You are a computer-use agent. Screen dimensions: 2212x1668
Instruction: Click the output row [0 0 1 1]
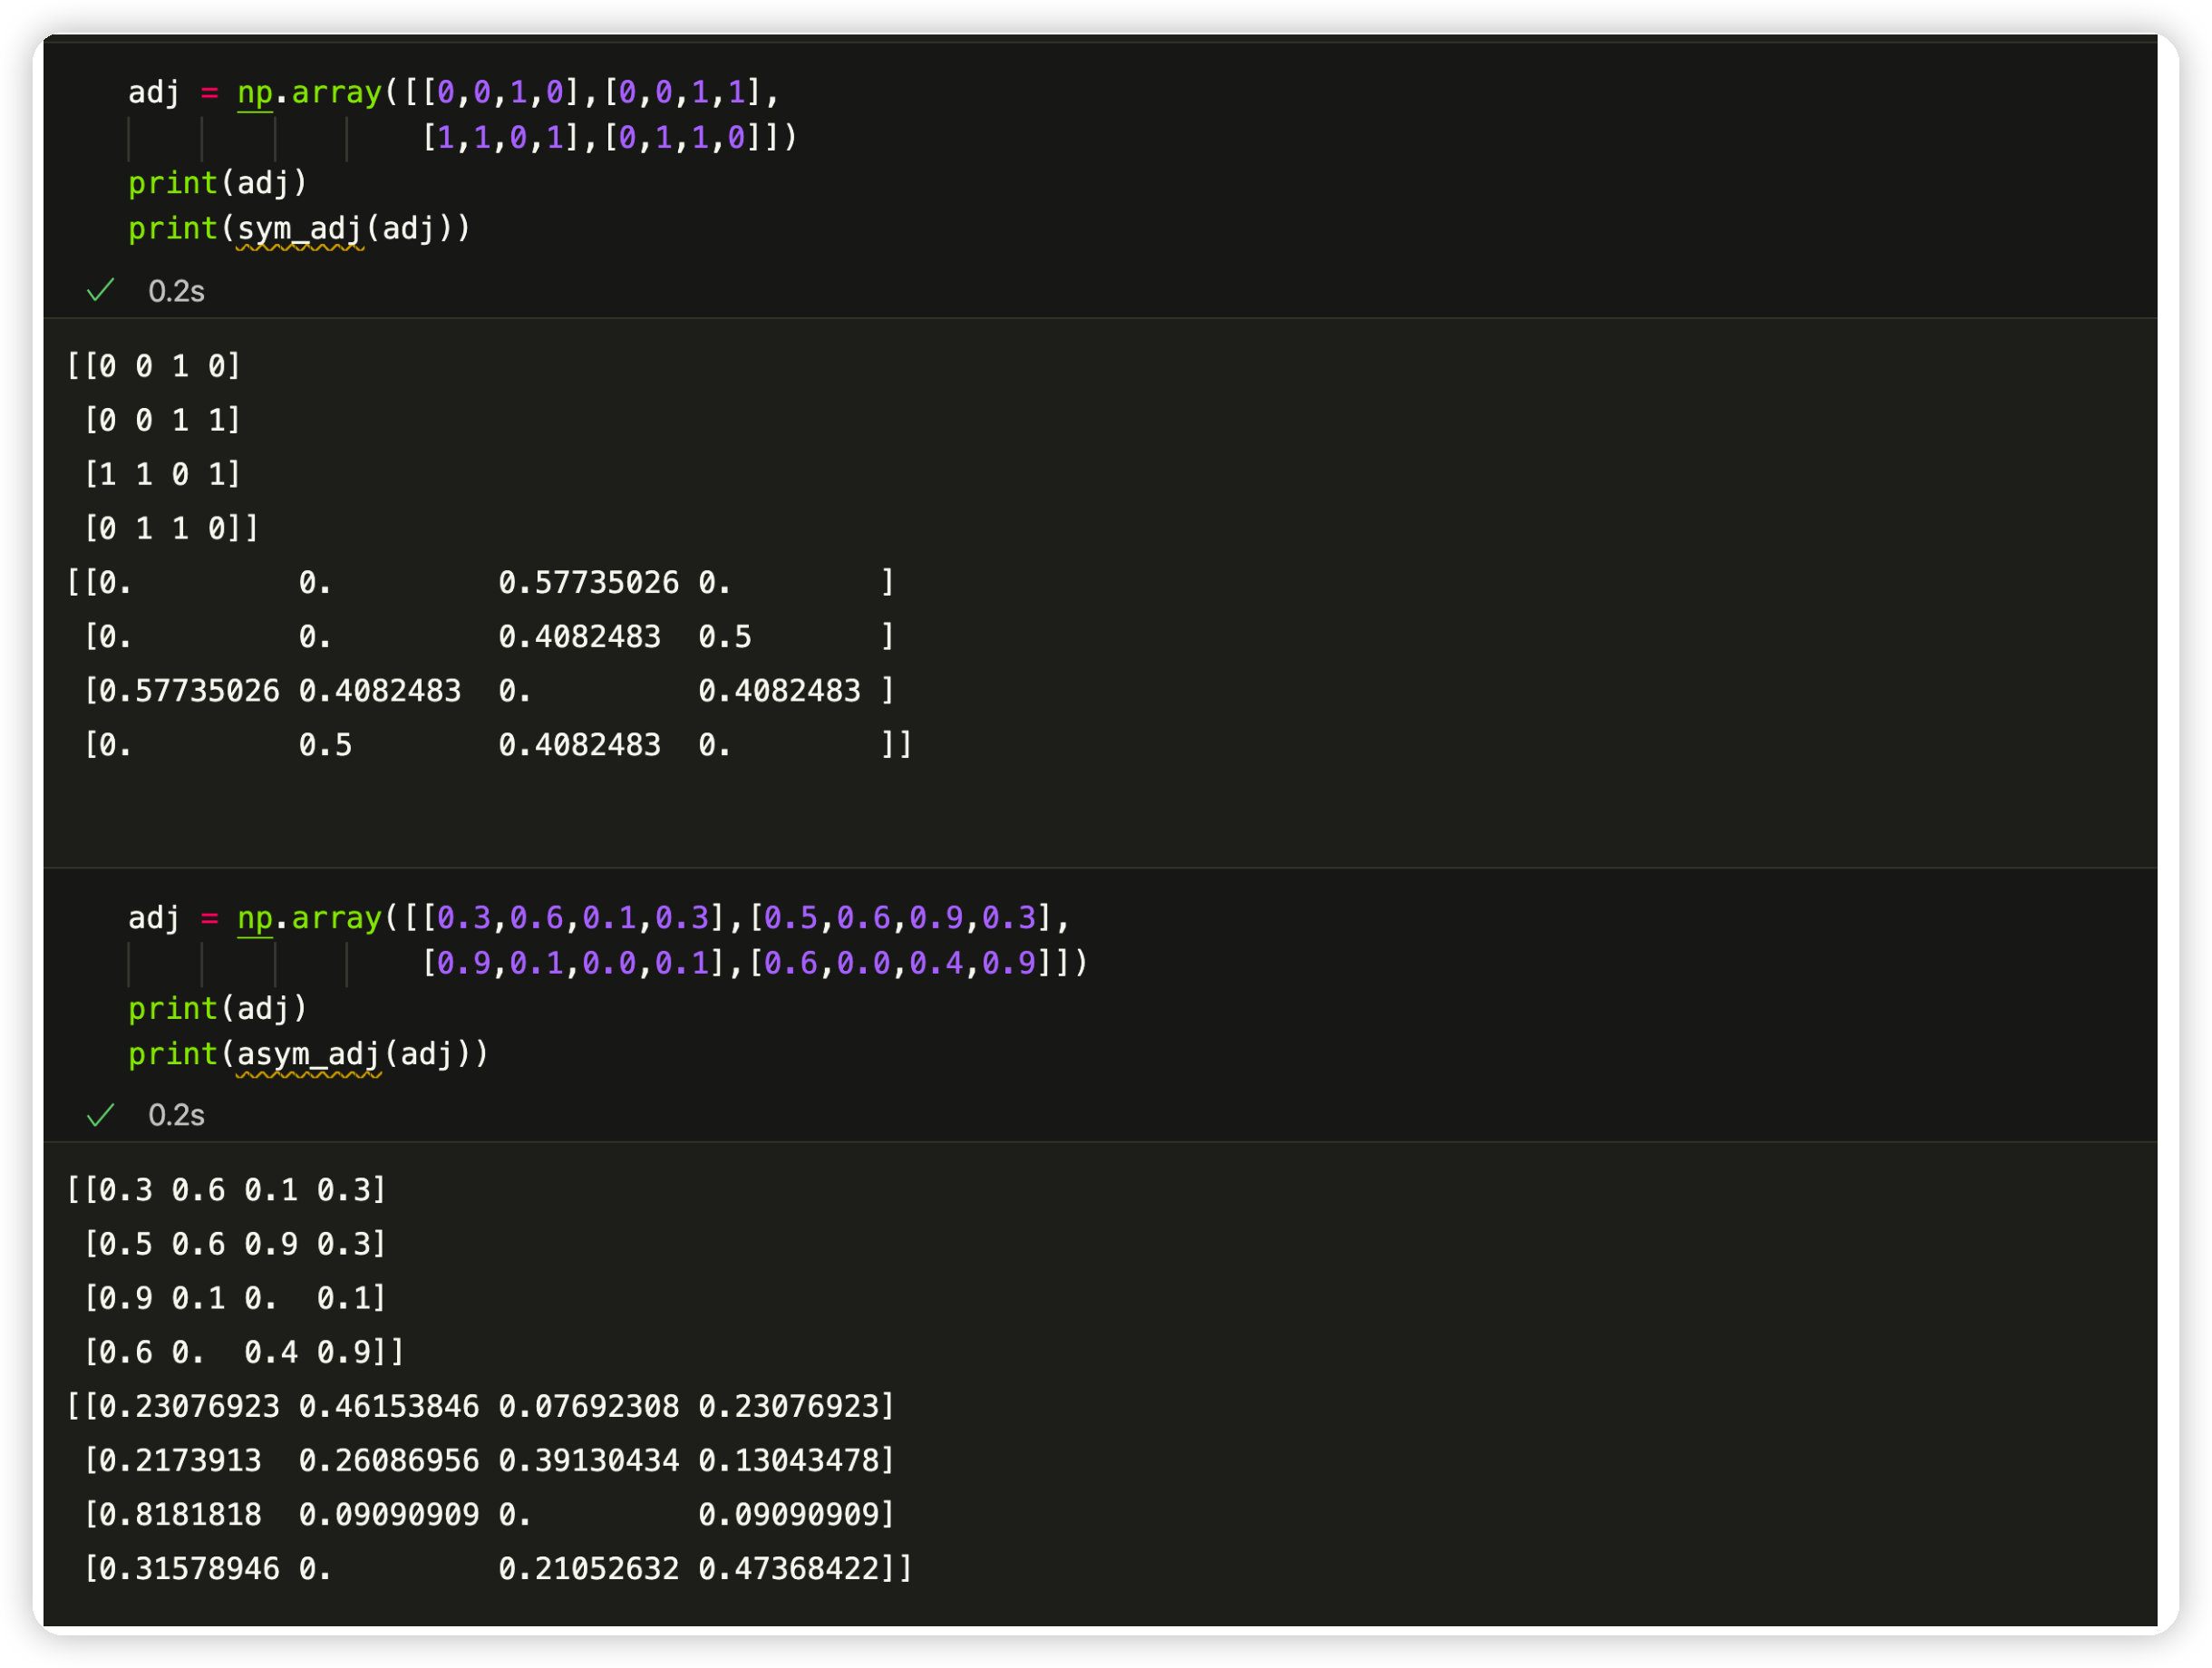click(x=163, y=420)
